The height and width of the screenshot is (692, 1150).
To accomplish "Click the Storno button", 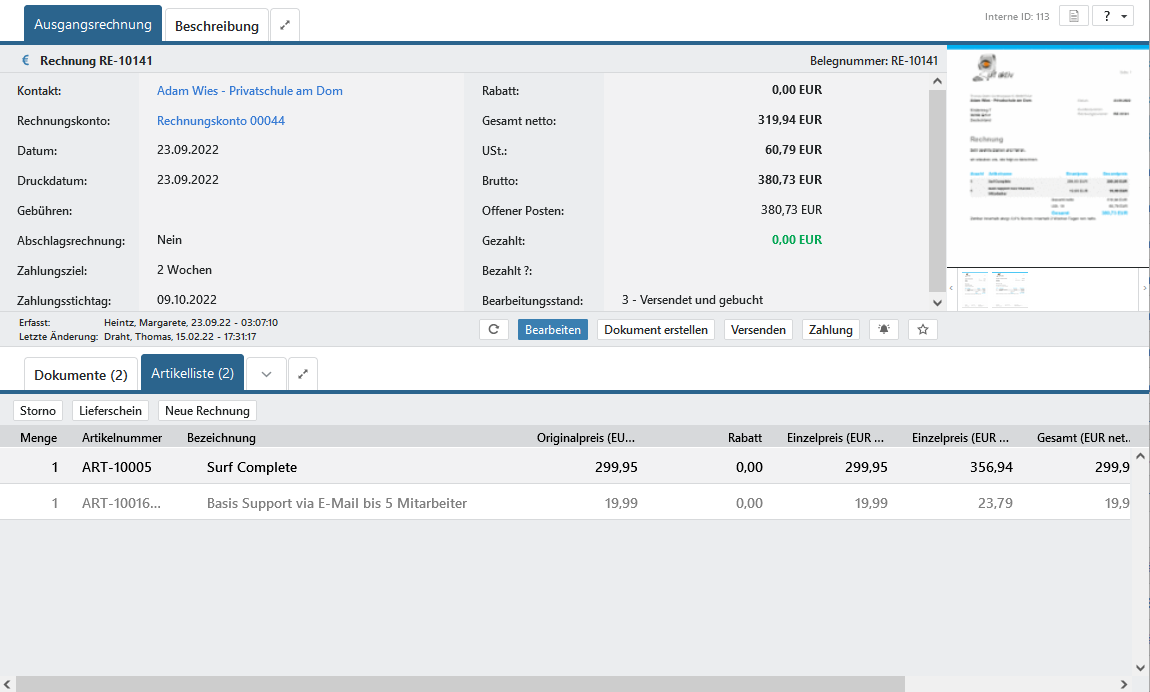I will [x=39, y=411].
